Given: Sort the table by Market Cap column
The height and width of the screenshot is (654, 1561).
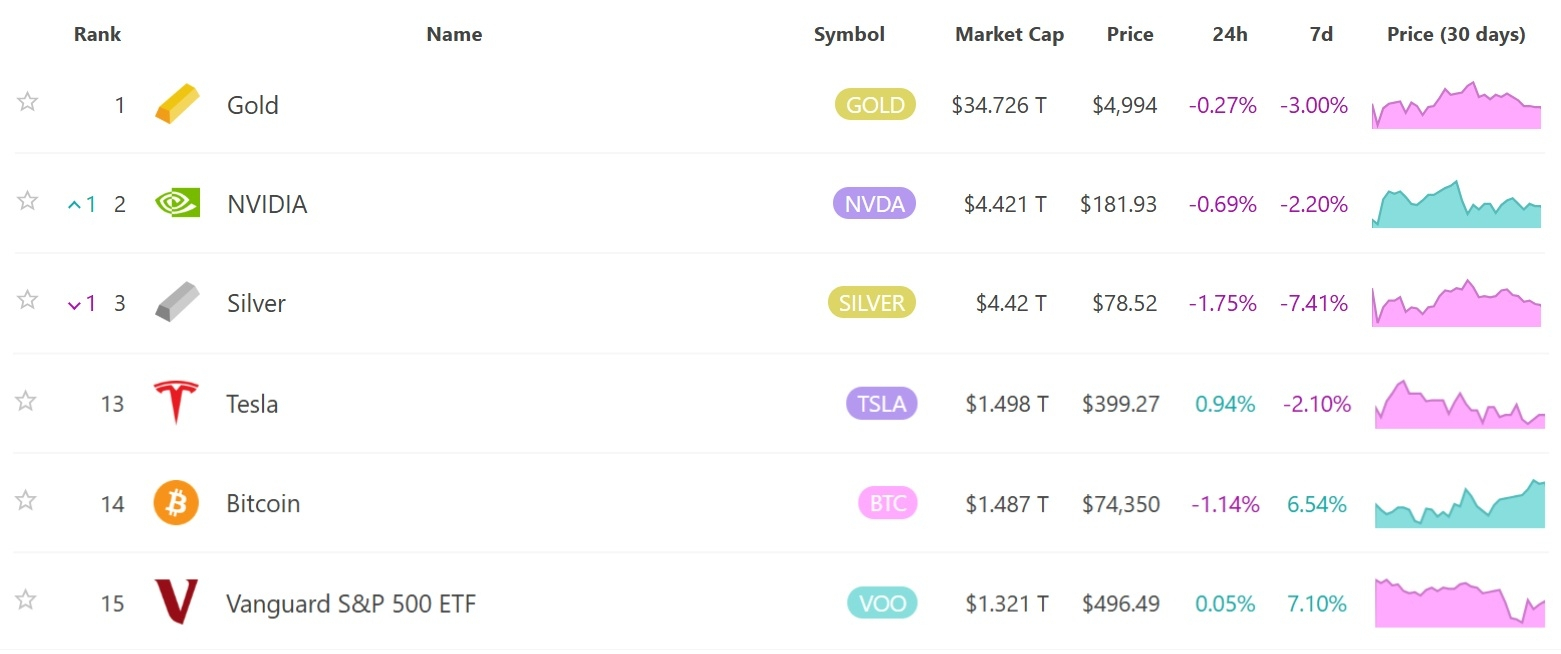Looking at the screenshot, I should [x=1009, y=34].
